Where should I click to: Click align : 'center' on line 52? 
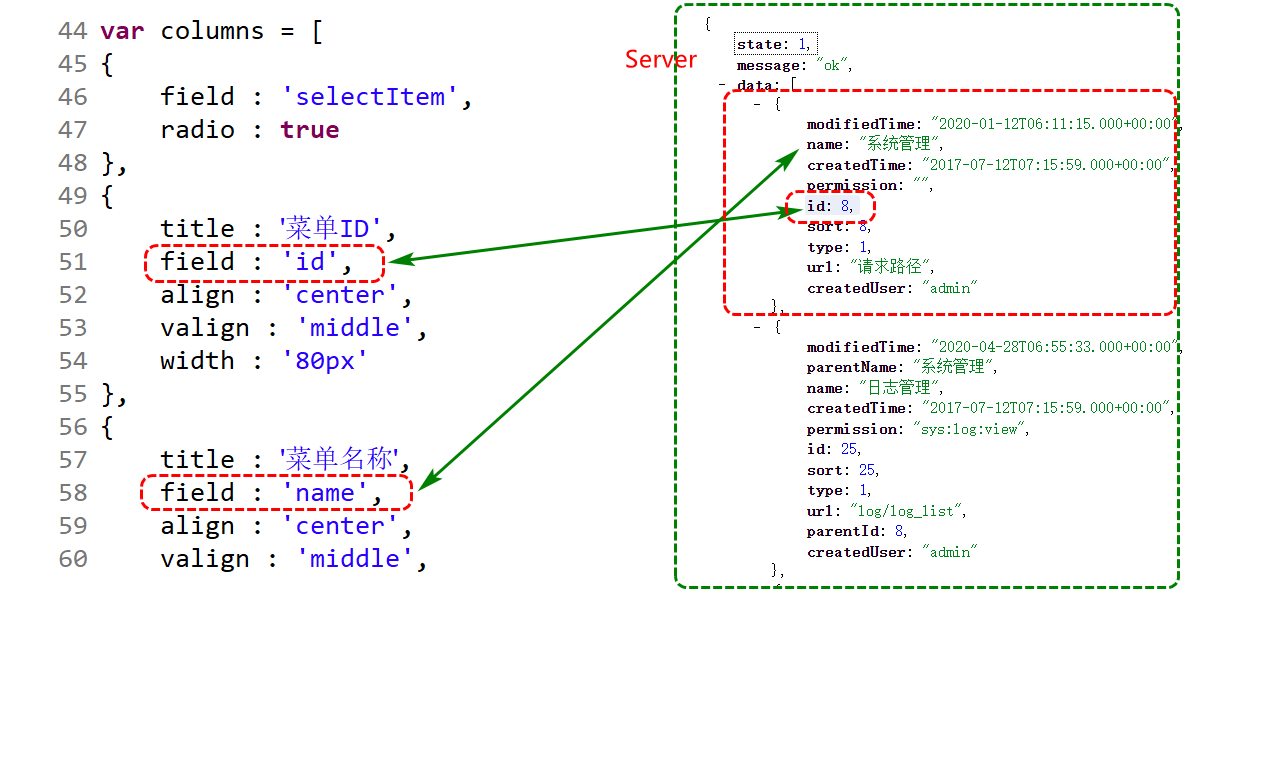coord(287,295)
